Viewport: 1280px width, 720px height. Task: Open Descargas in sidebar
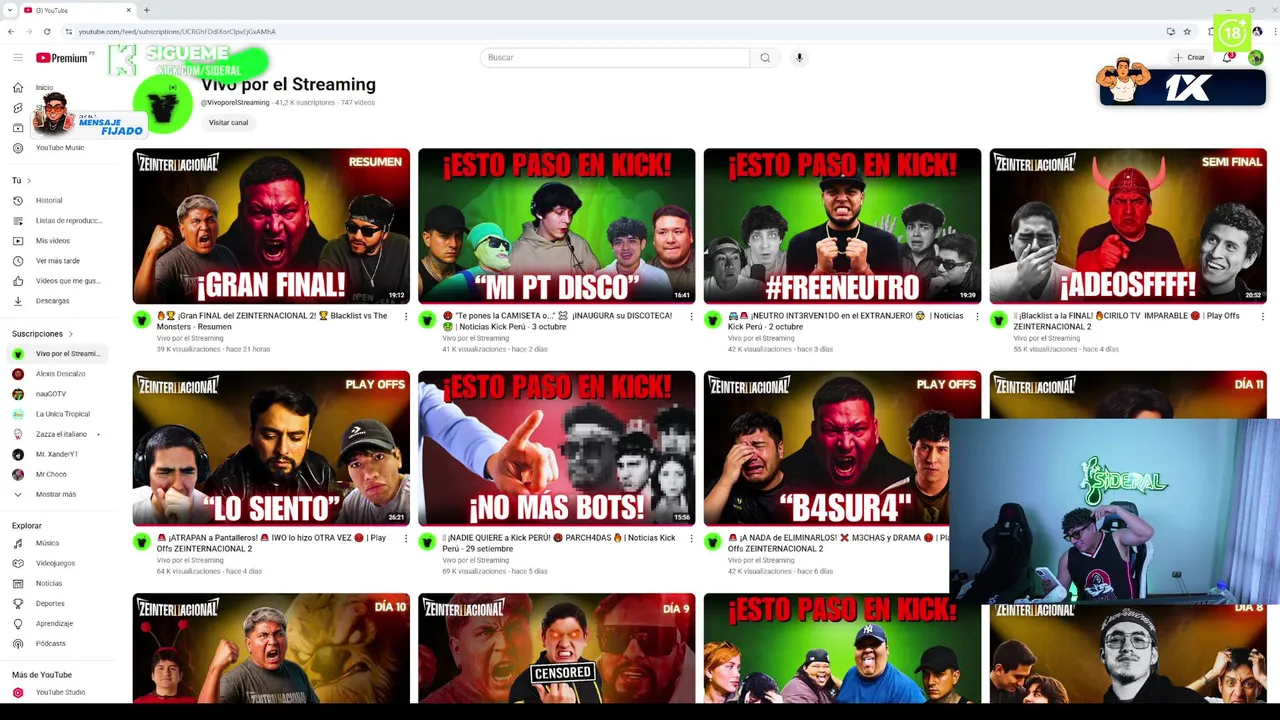[52, 301]
